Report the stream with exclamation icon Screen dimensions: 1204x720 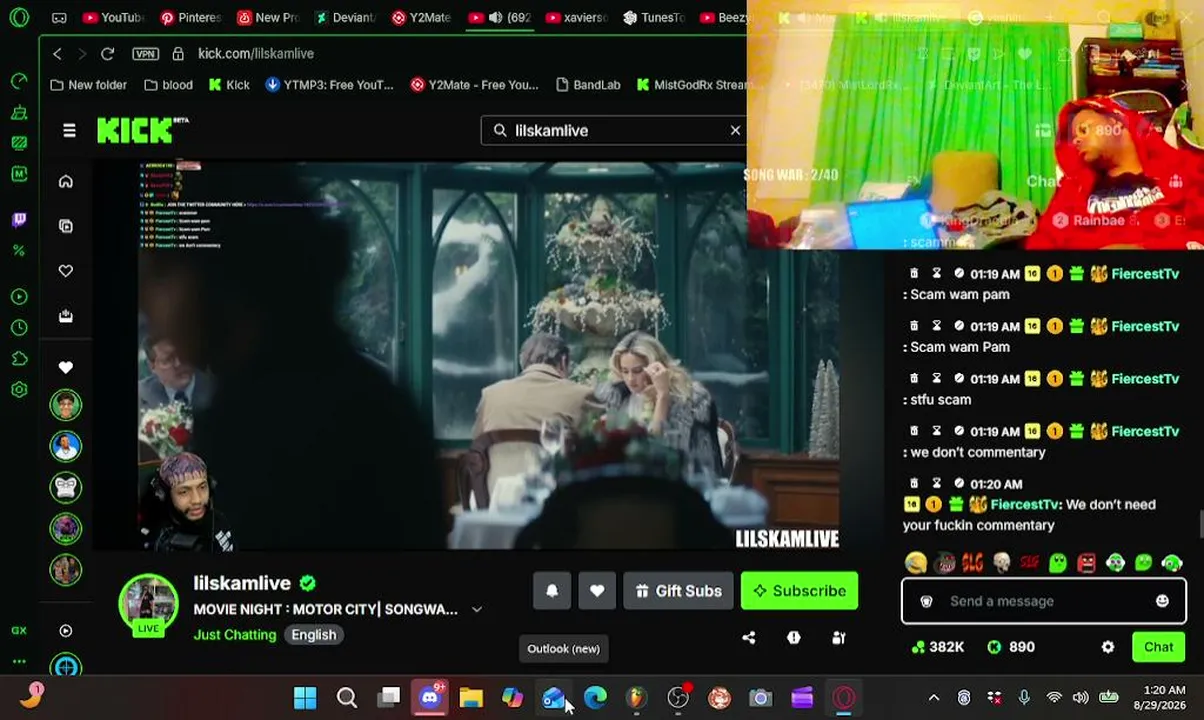pos(794,638)
